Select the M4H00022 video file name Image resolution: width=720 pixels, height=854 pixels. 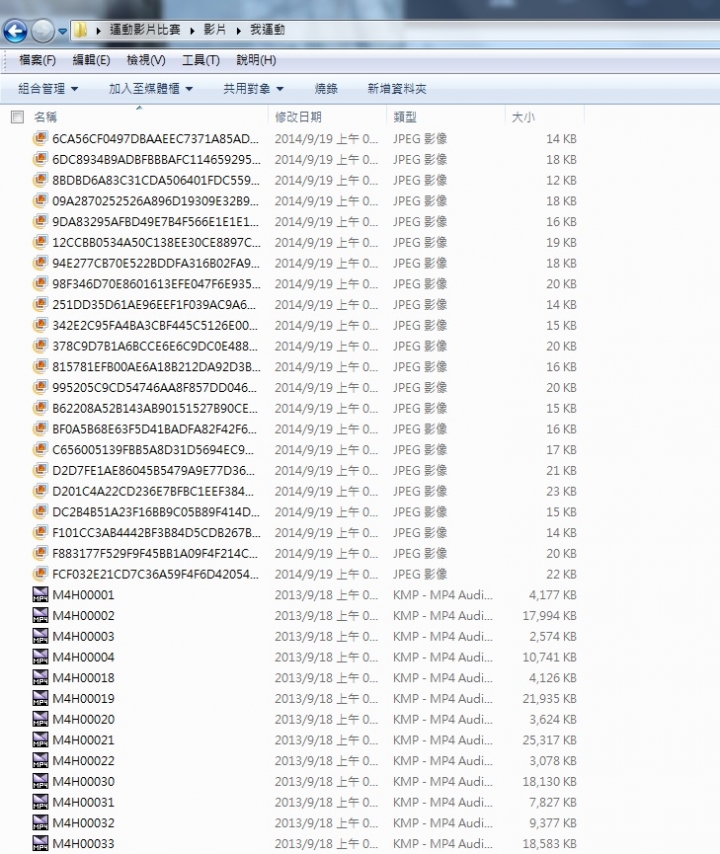[x=83, y=761]
